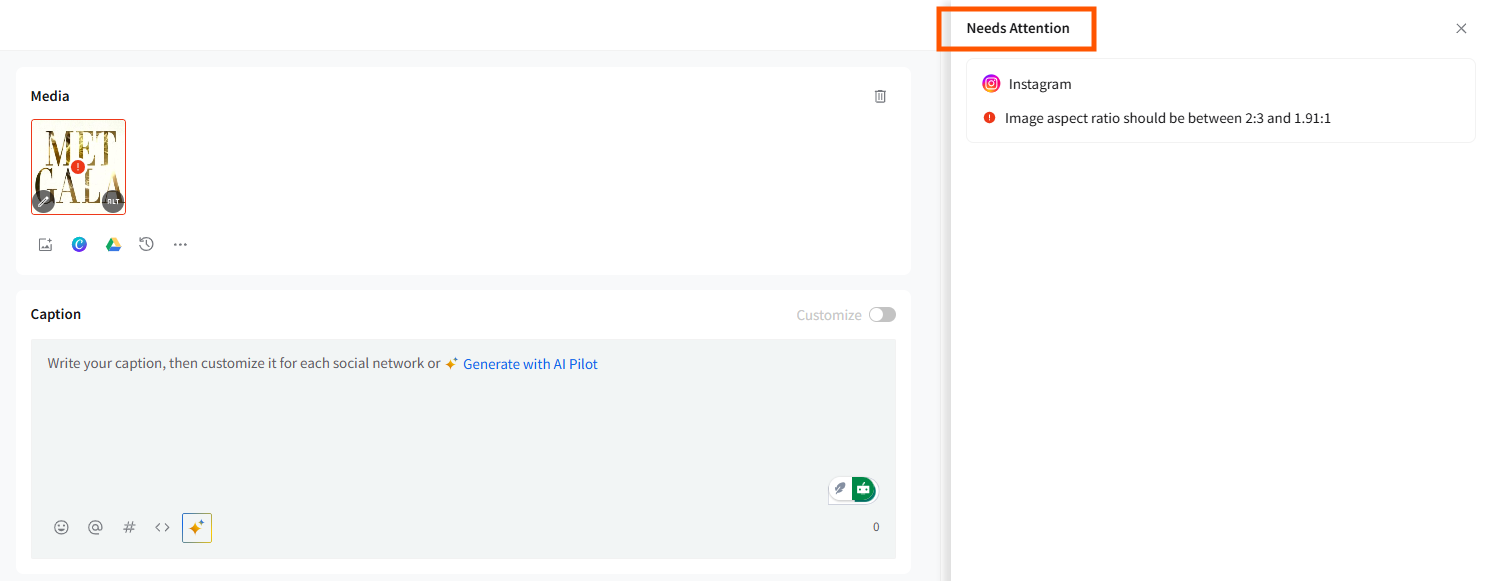Open hashtag suggestions with the # icon
This screenshot has width=1490, height=581.
pyautogui.click(x=129, y=527)
